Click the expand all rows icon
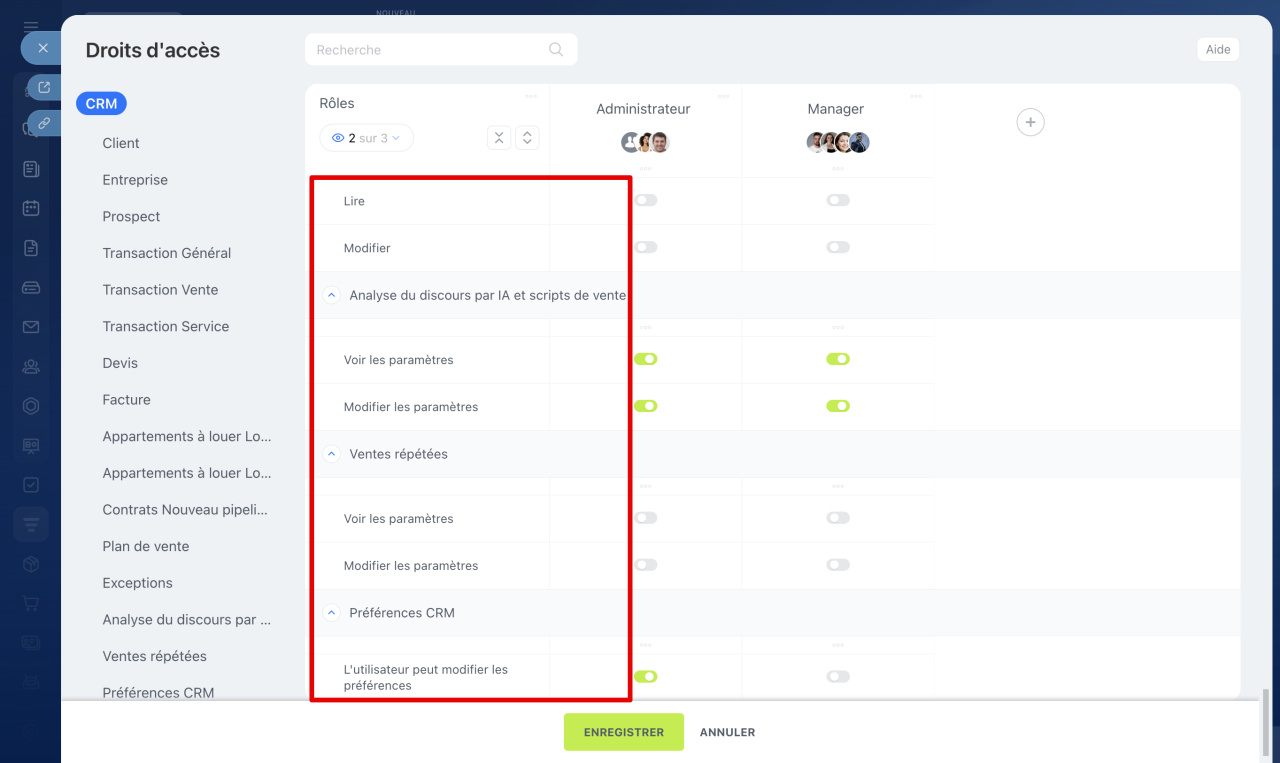Viewport: 1280px width, 763px height. click(x=527, y=138)
